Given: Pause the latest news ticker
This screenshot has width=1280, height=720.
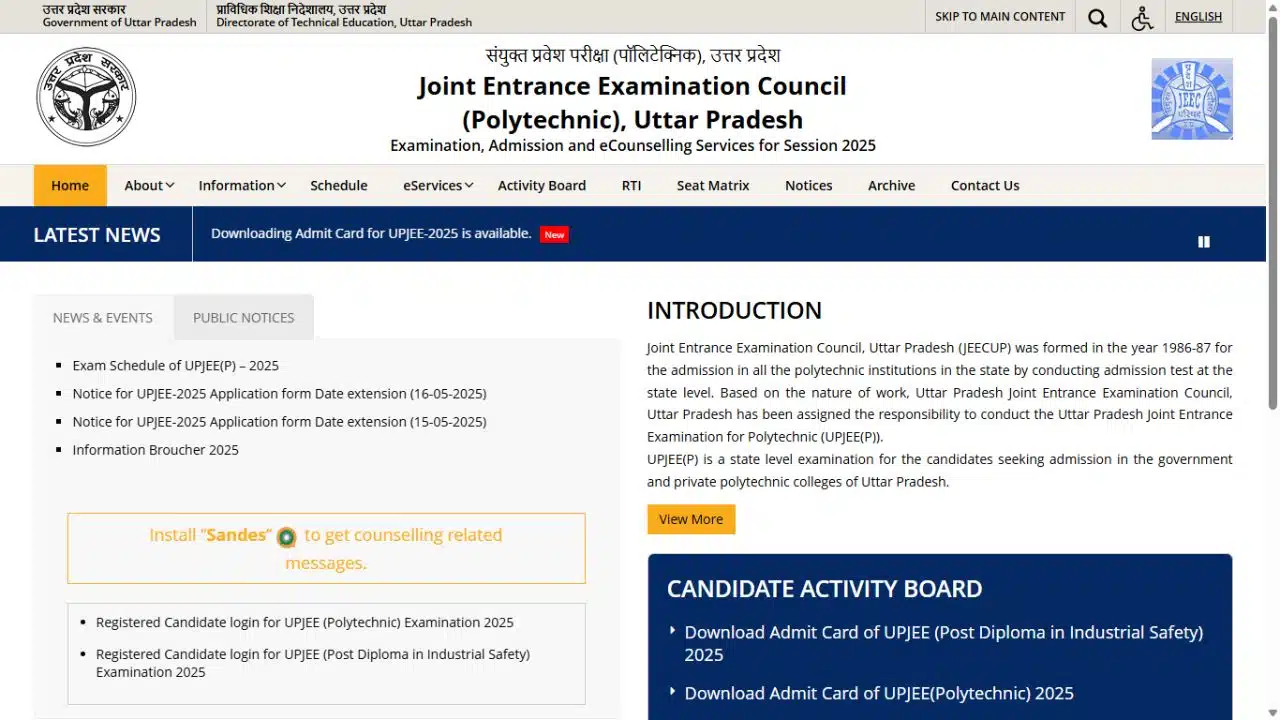Looking at the screenshot, I should pyautogui.click(x=1204, y=241).
